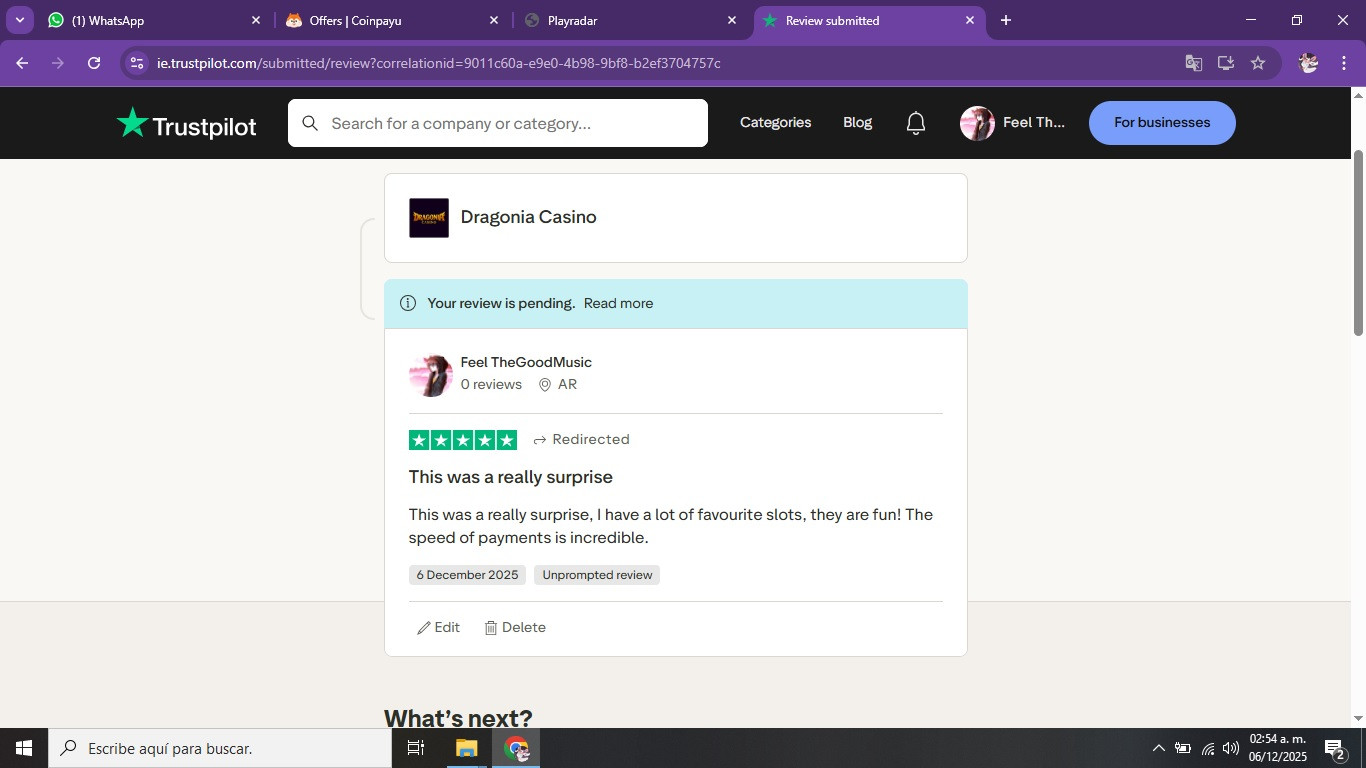The width and height of the screenshot is (1366, 768).
Task: Open the Feel TheGoodMusic profile name
Action: (526, 362)
